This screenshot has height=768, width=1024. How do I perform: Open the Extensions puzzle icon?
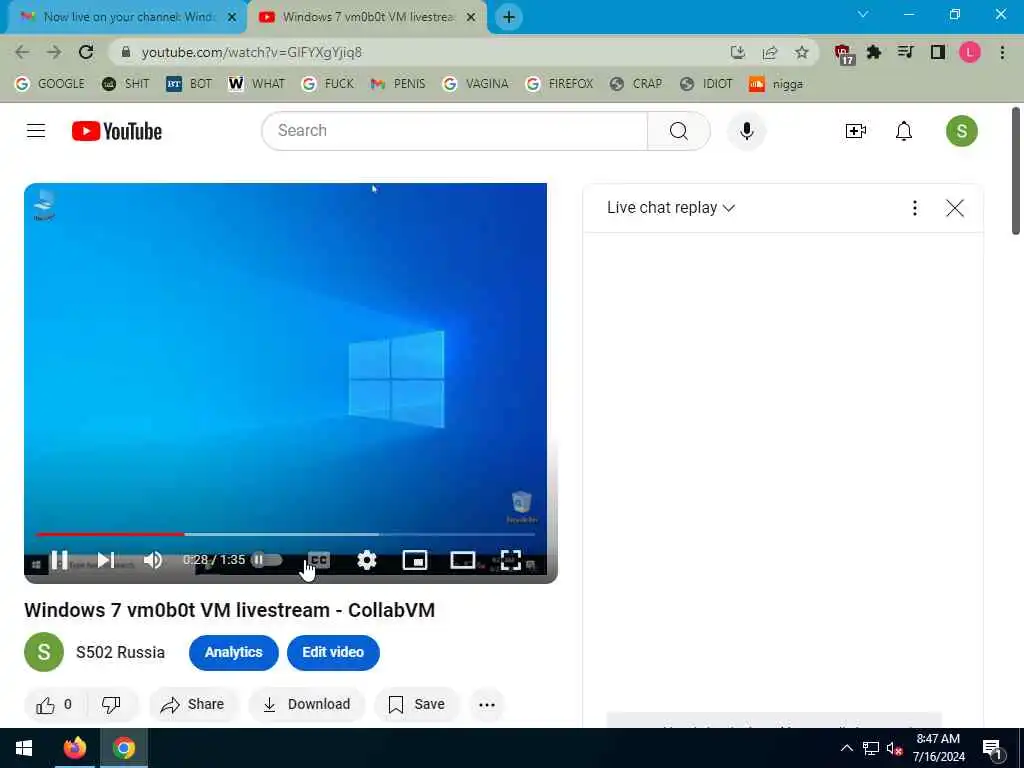point(874,52)
